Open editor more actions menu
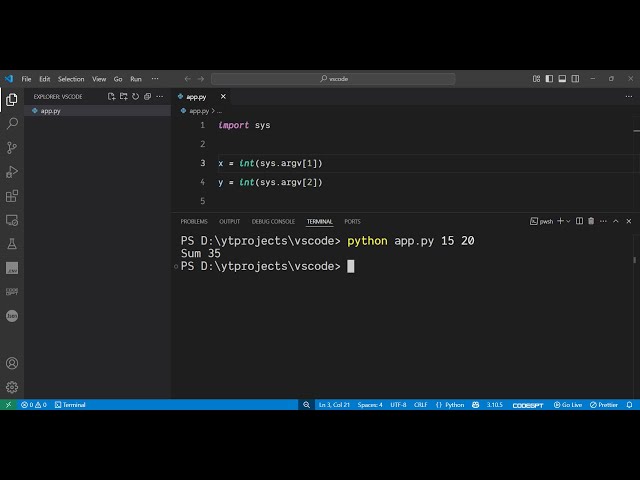 pos(629,96)
